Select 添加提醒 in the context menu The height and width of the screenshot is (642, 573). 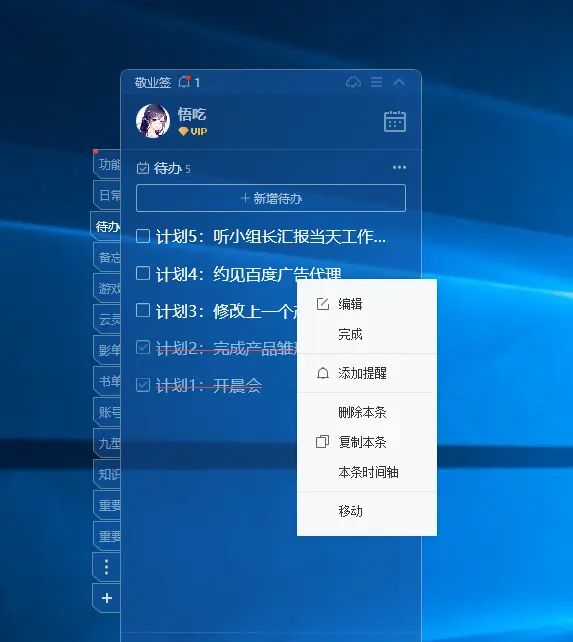coord(367,373)
